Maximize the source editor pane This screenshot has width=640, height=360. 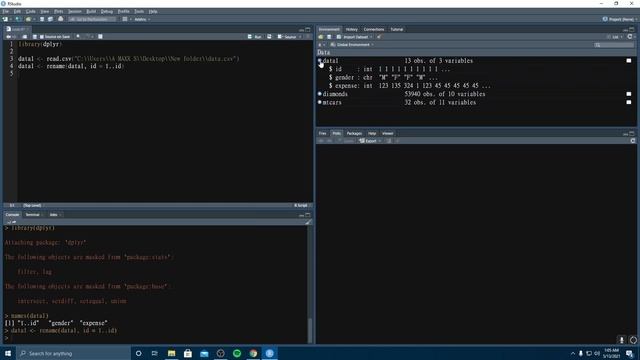pyautogui.click(x=308, y=29)
